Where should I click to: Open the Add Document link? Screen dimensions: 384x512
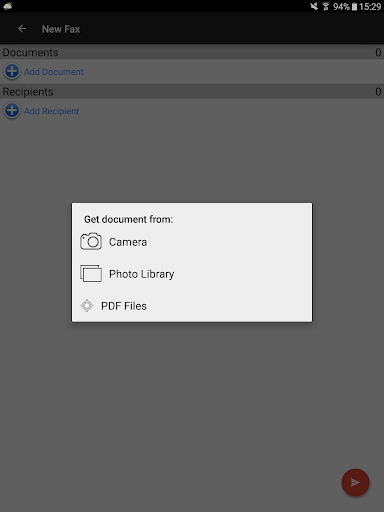tap(54, 72)
